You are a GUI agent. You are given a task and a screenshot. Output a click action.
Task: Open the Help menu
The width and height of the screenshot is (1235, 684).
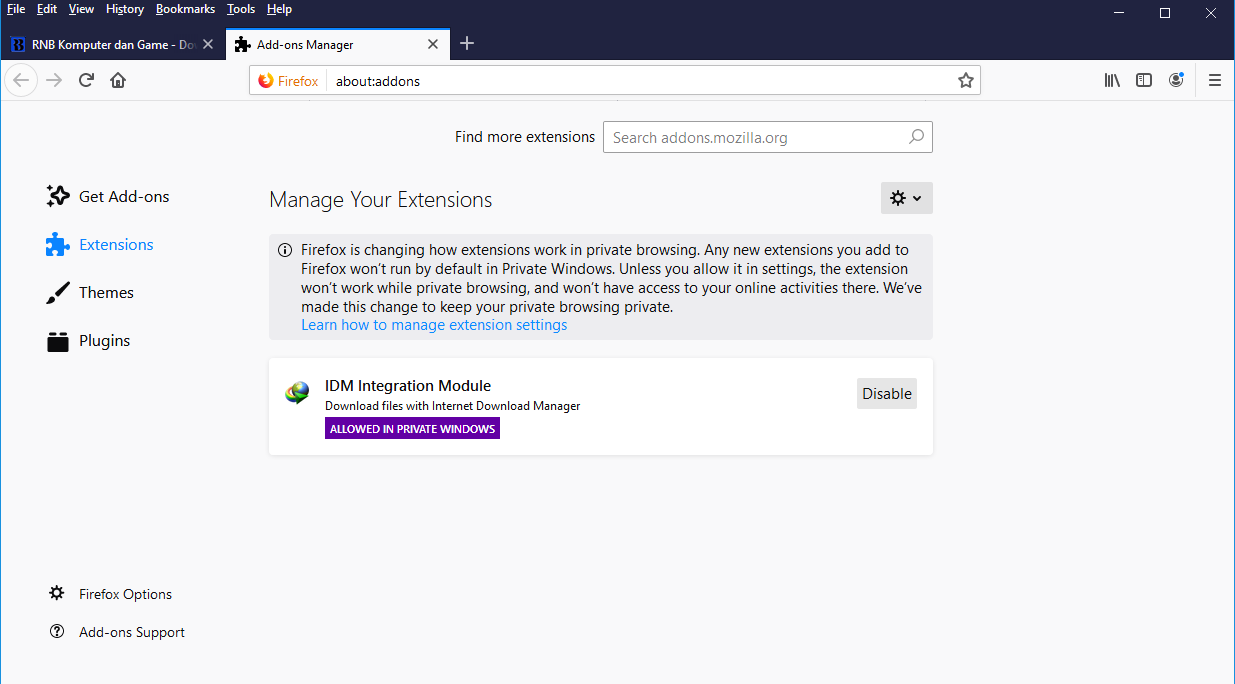pos(279,9)
